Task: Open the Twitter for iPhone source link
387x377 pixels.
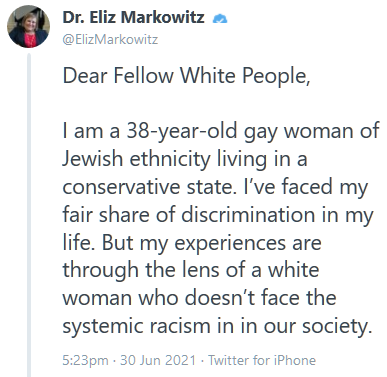Action: click(262, 360)
